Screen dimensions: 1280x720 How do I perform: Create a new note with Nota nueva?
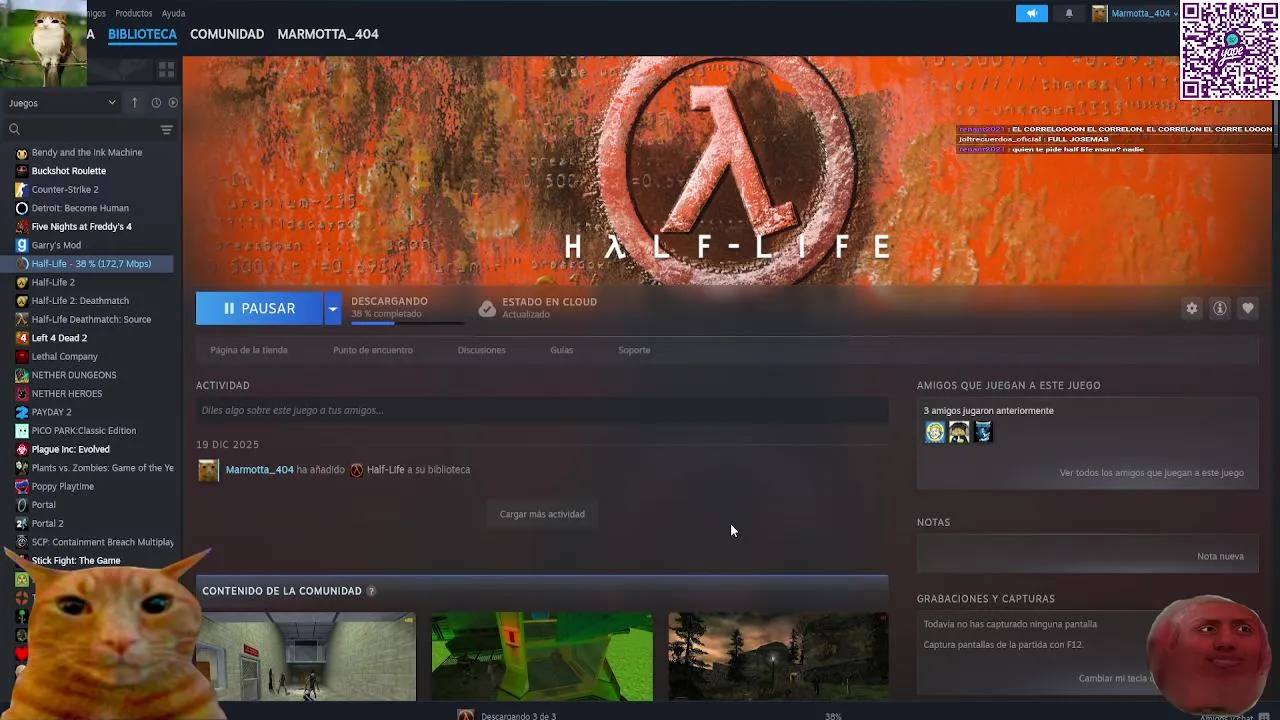tap(1220, 556)
